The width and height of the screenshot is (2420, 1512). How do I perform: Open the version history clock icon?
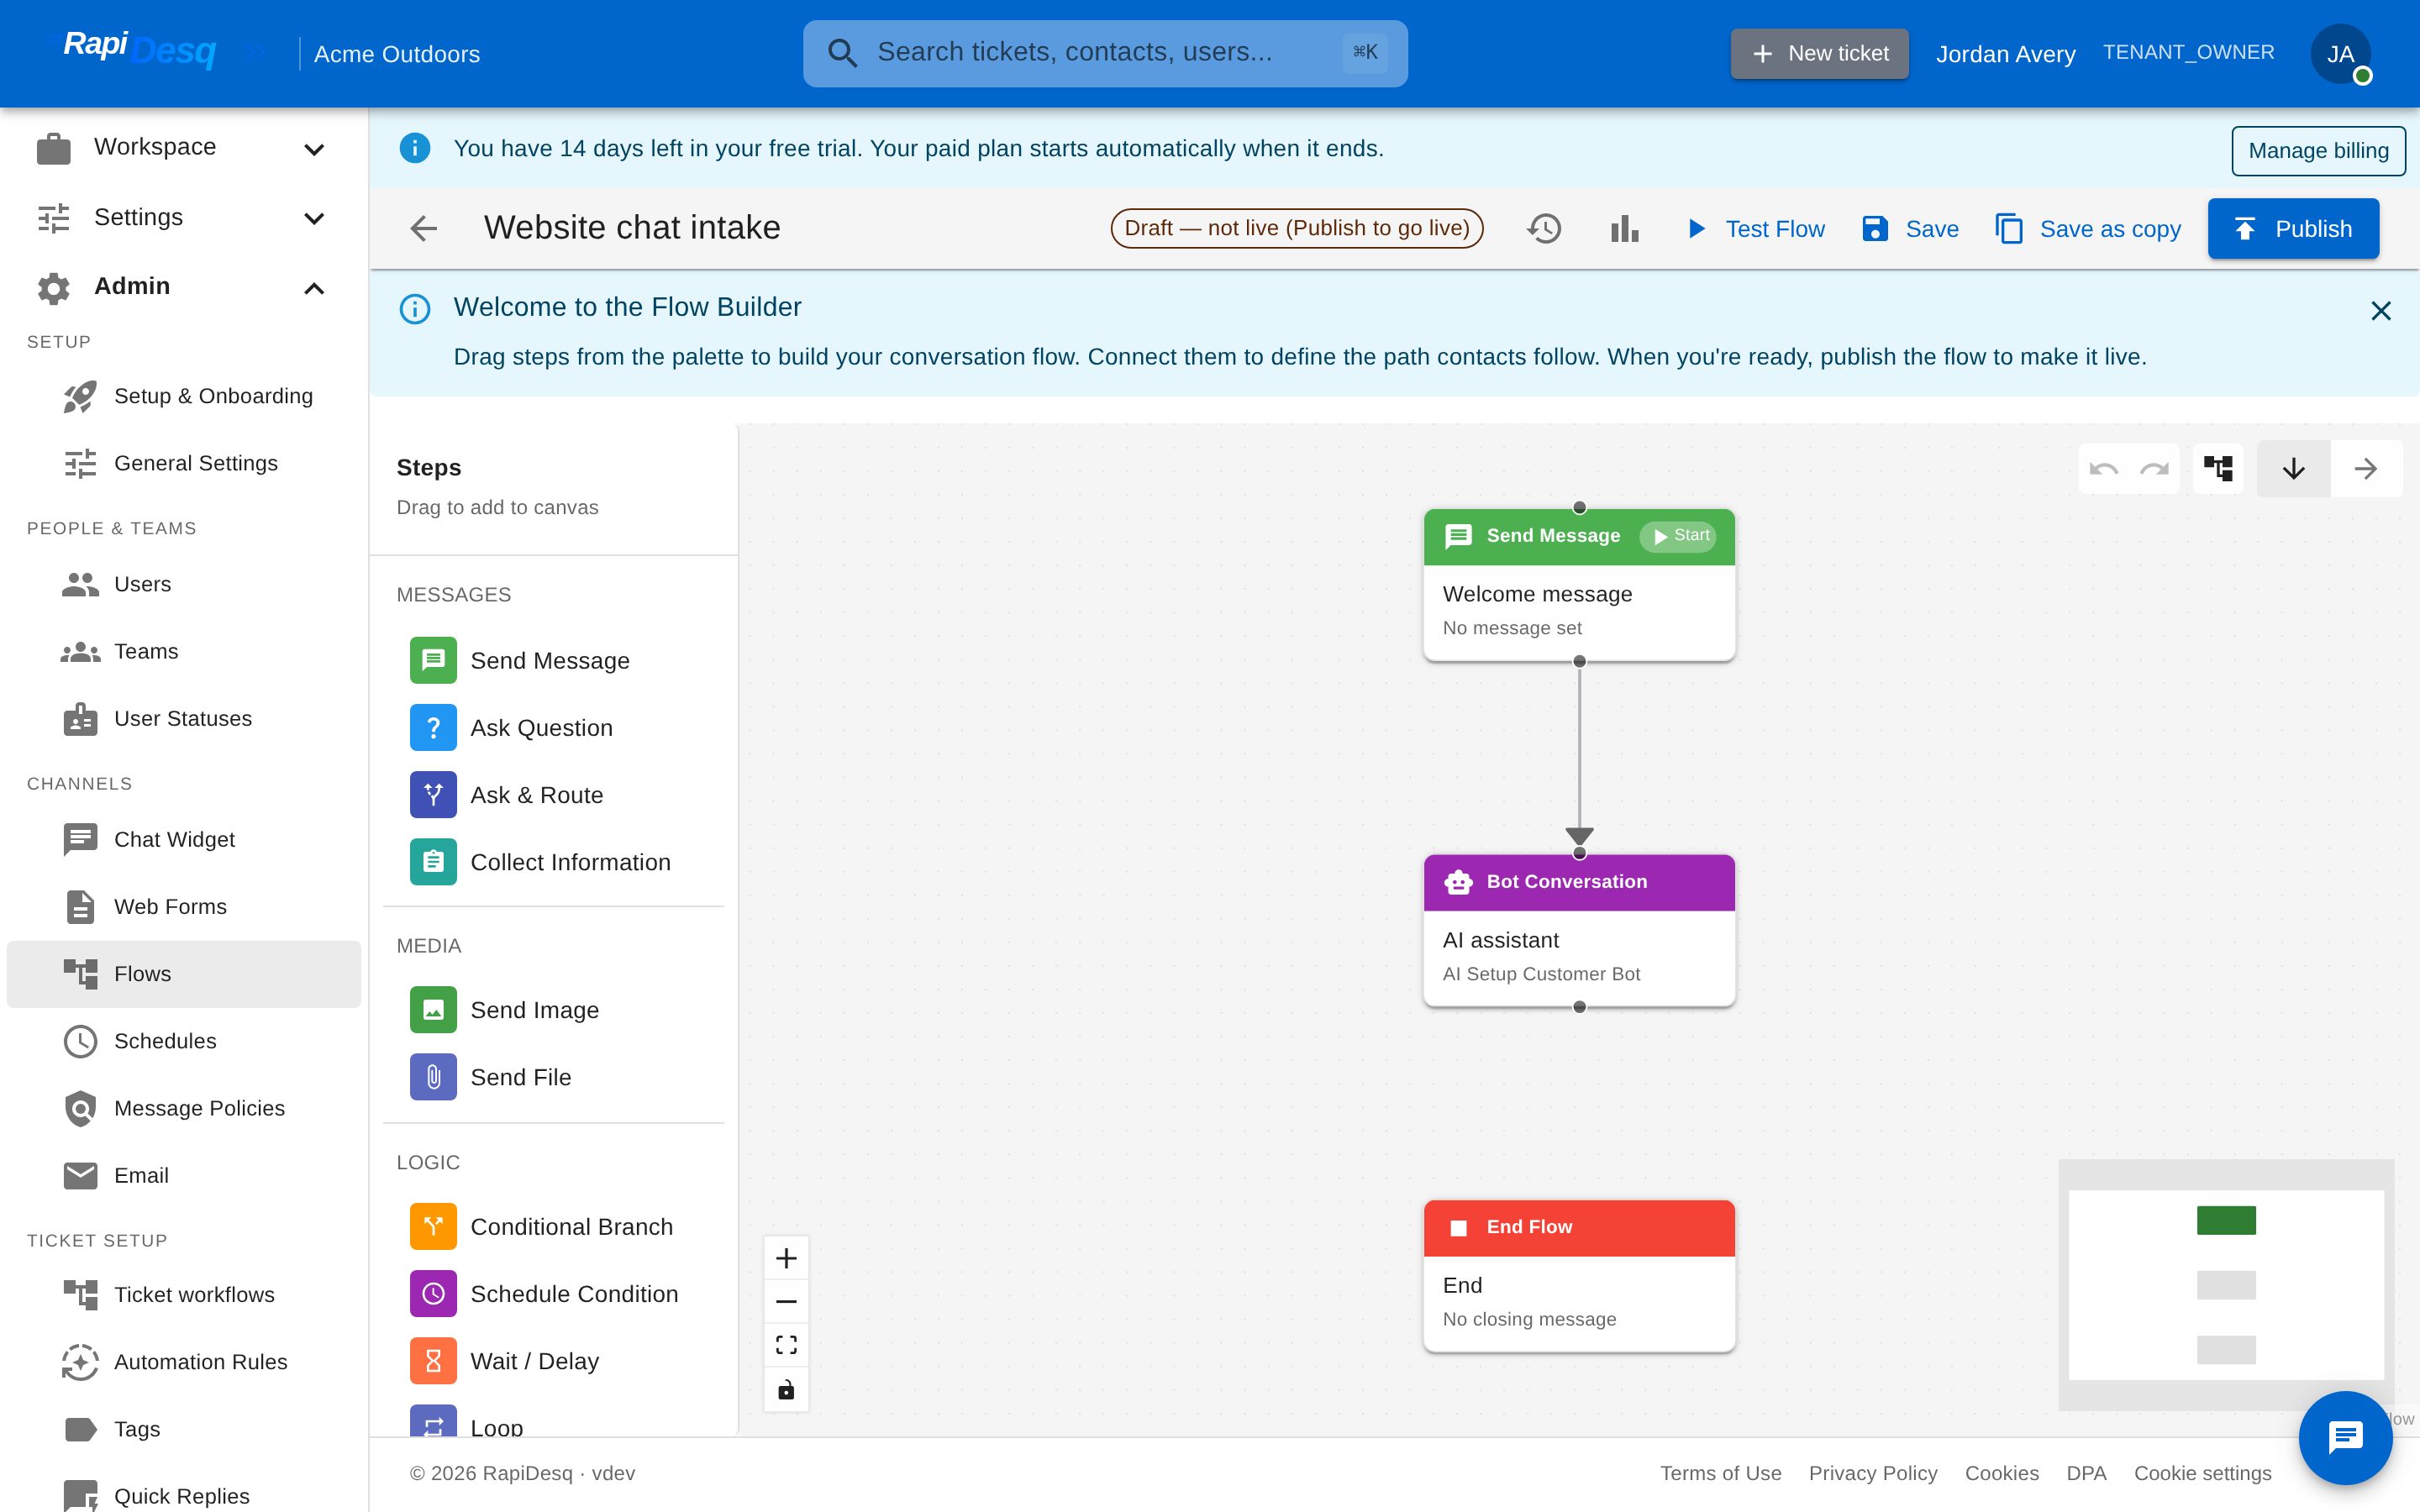click(1544, 228)
